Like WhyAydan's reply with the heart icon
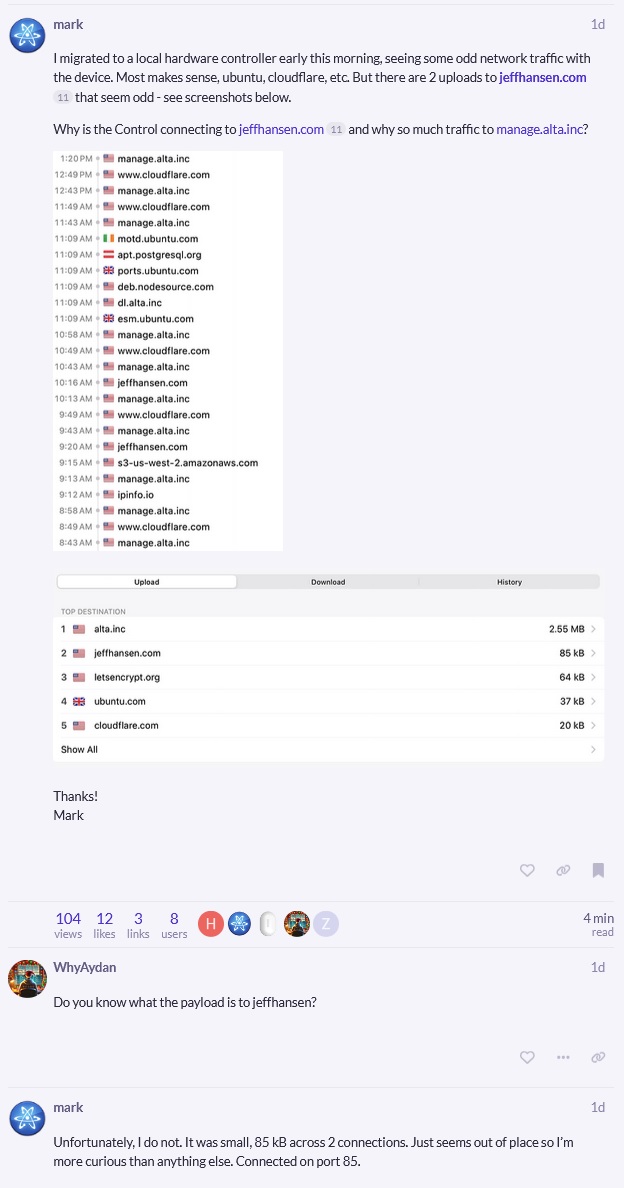This screenshot has height=1188, width=624. click(527, 1057)
